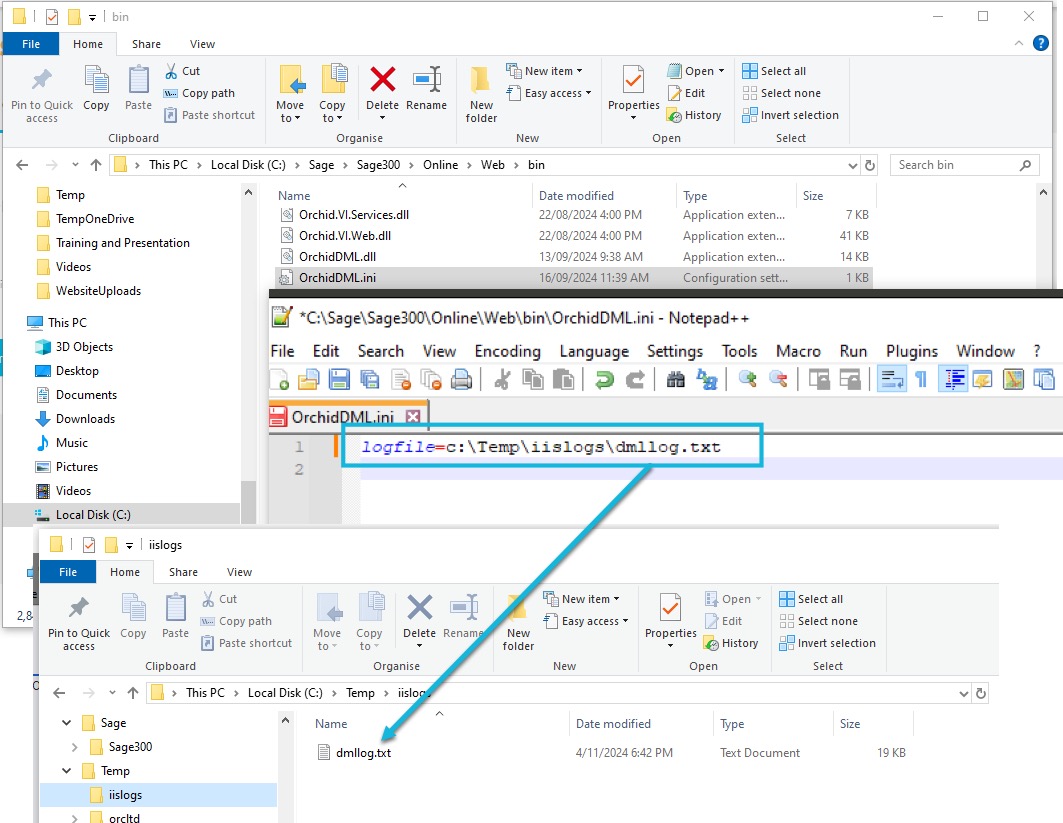1063x823 pixels.
Task: Select the file Orchid.VI.Services.dll
Action: [x=354, y=215]
